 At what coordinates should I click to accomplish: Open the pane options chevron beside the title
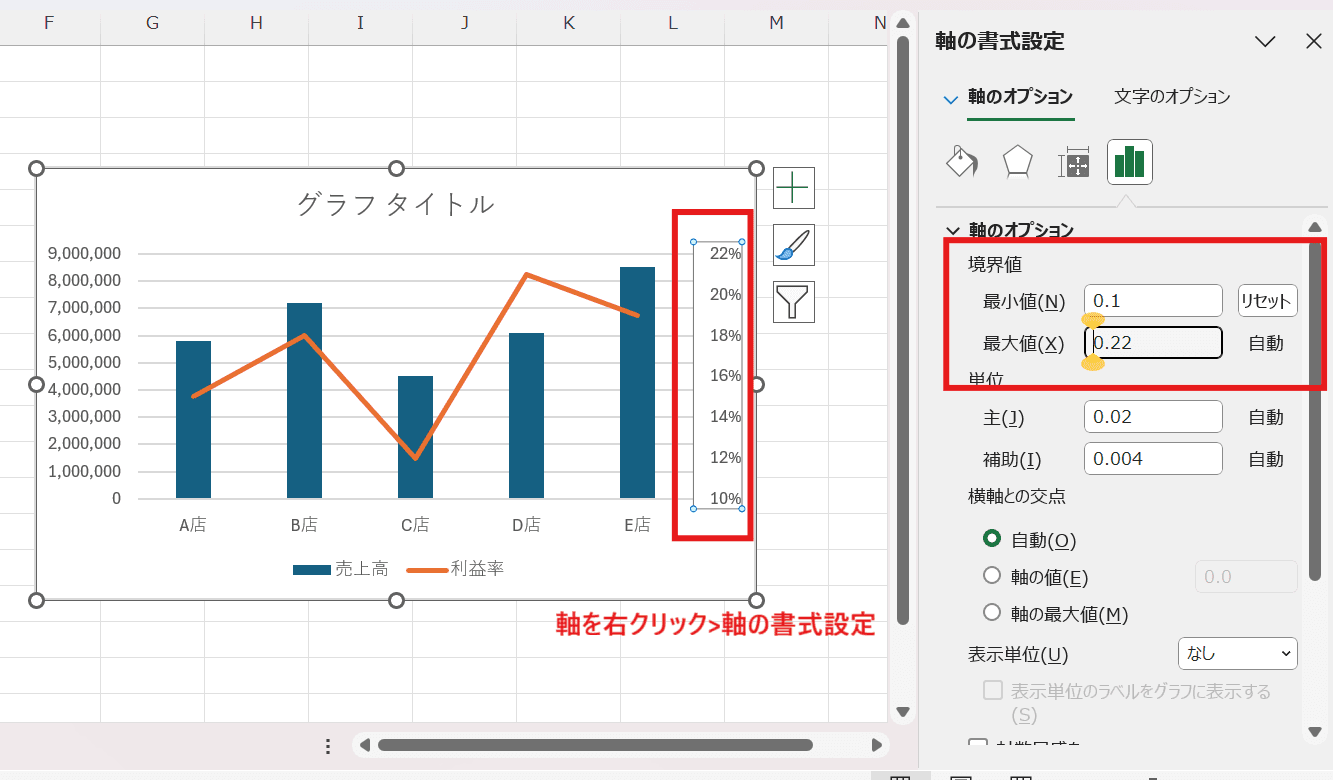click(x=1265, y=41)
